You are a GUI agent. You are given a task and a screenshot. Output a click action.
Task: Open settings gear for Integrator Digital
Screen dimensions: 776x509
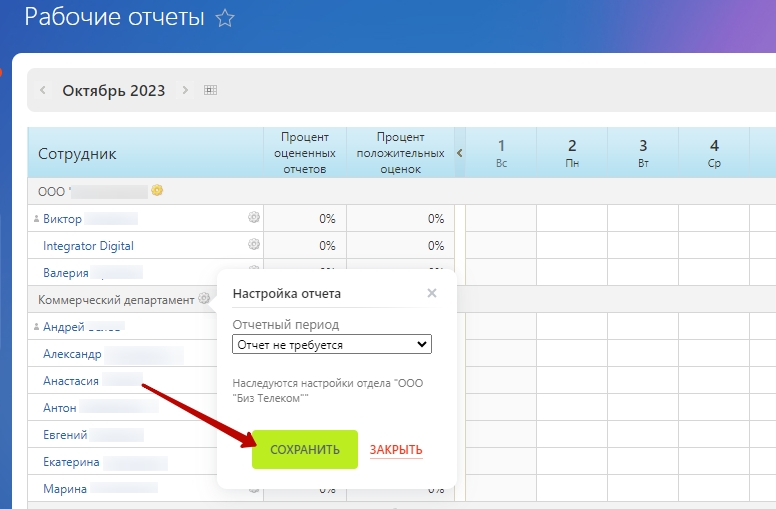(x=254, y=245)
